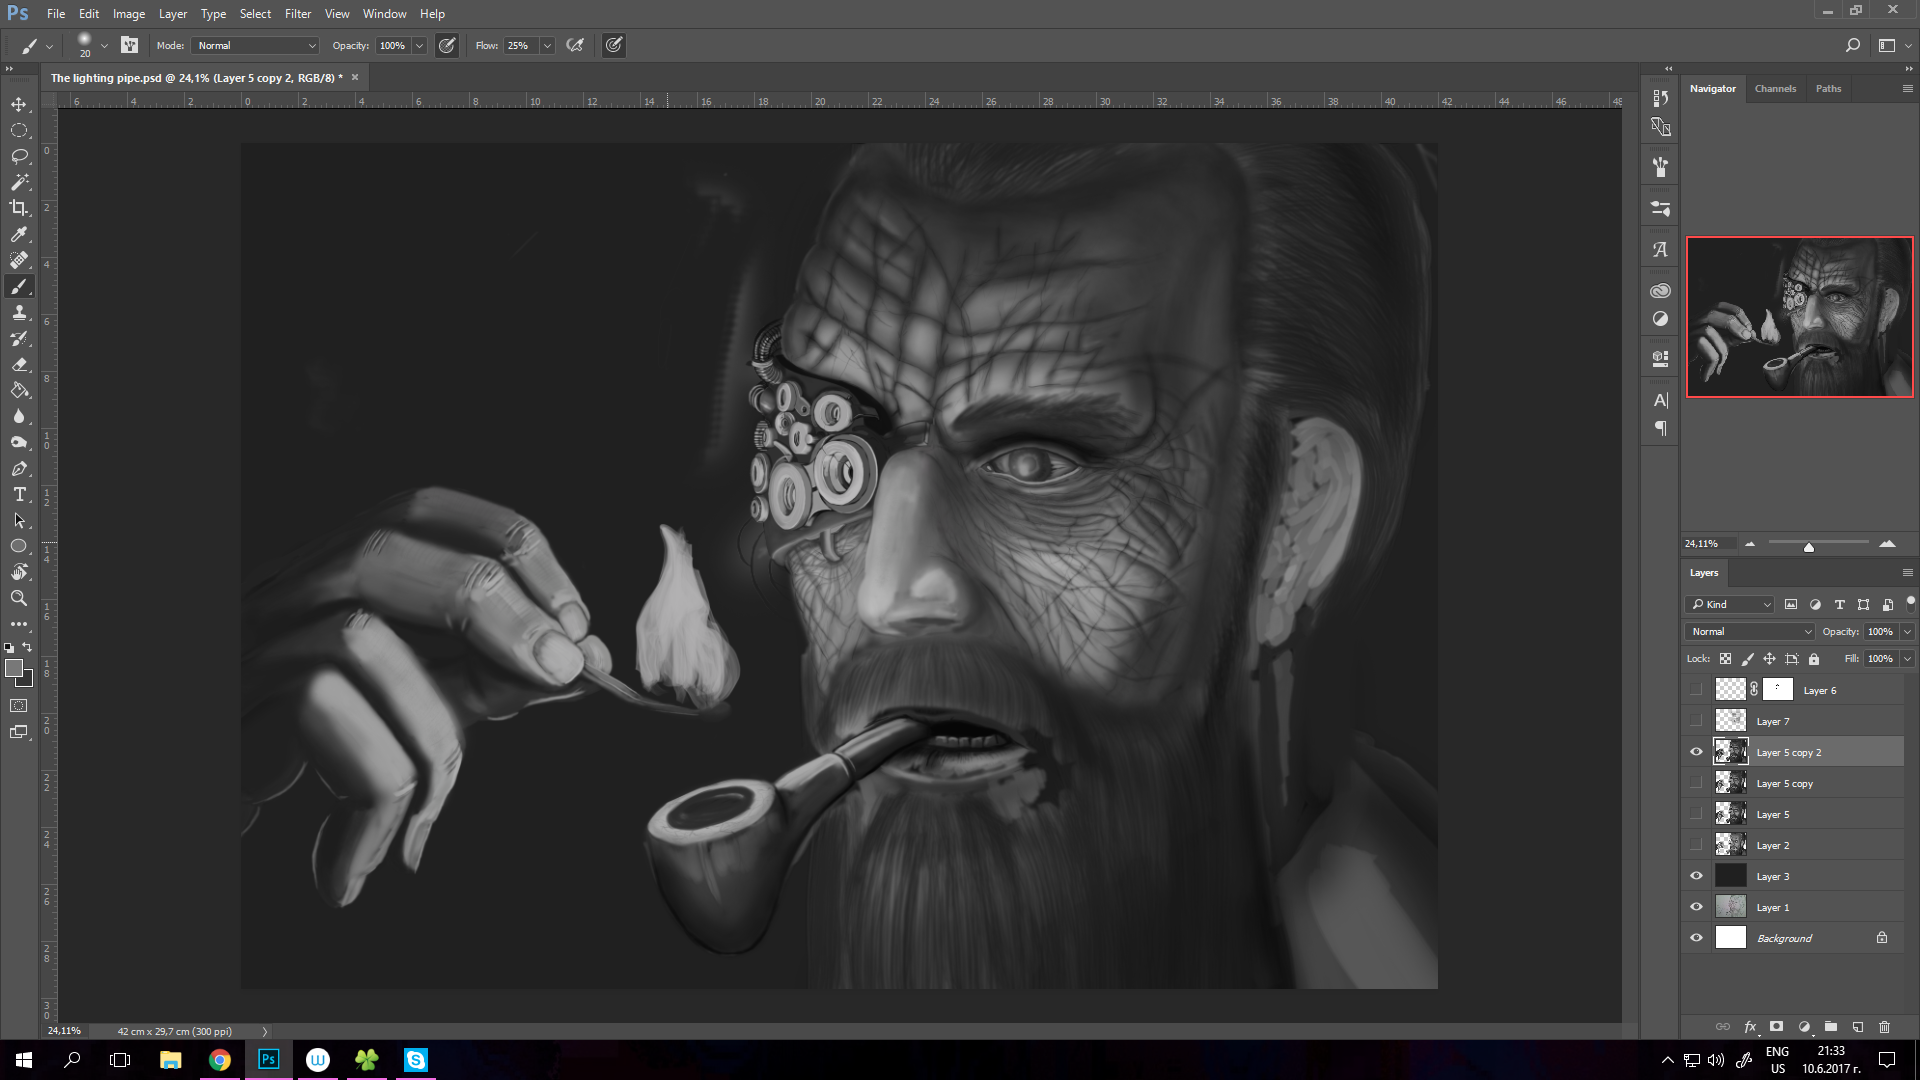Click the delete layer trash icon
Viewport: 1920px width, 1080px height.
(1884, 1027)
